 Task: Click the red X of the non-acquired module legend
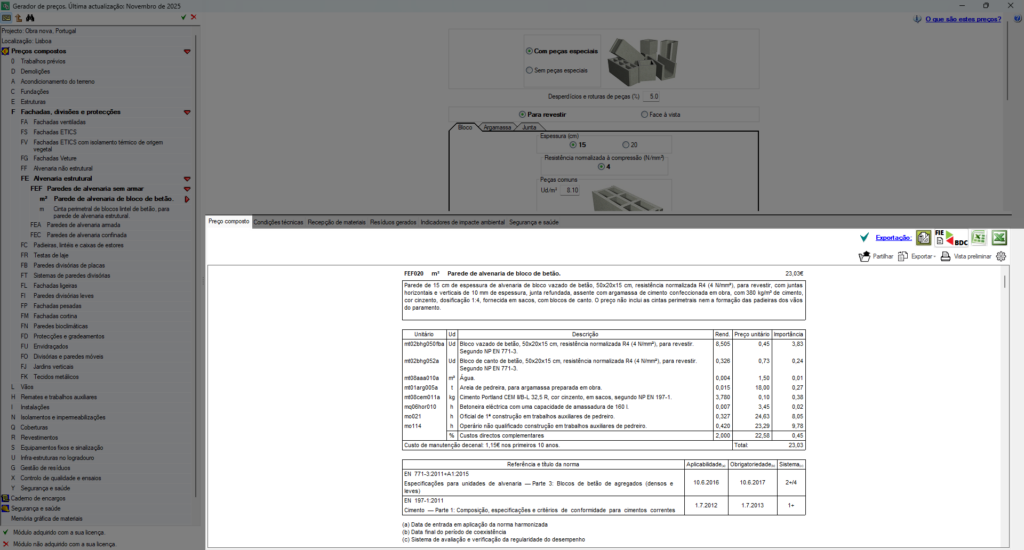pos(5,543)
